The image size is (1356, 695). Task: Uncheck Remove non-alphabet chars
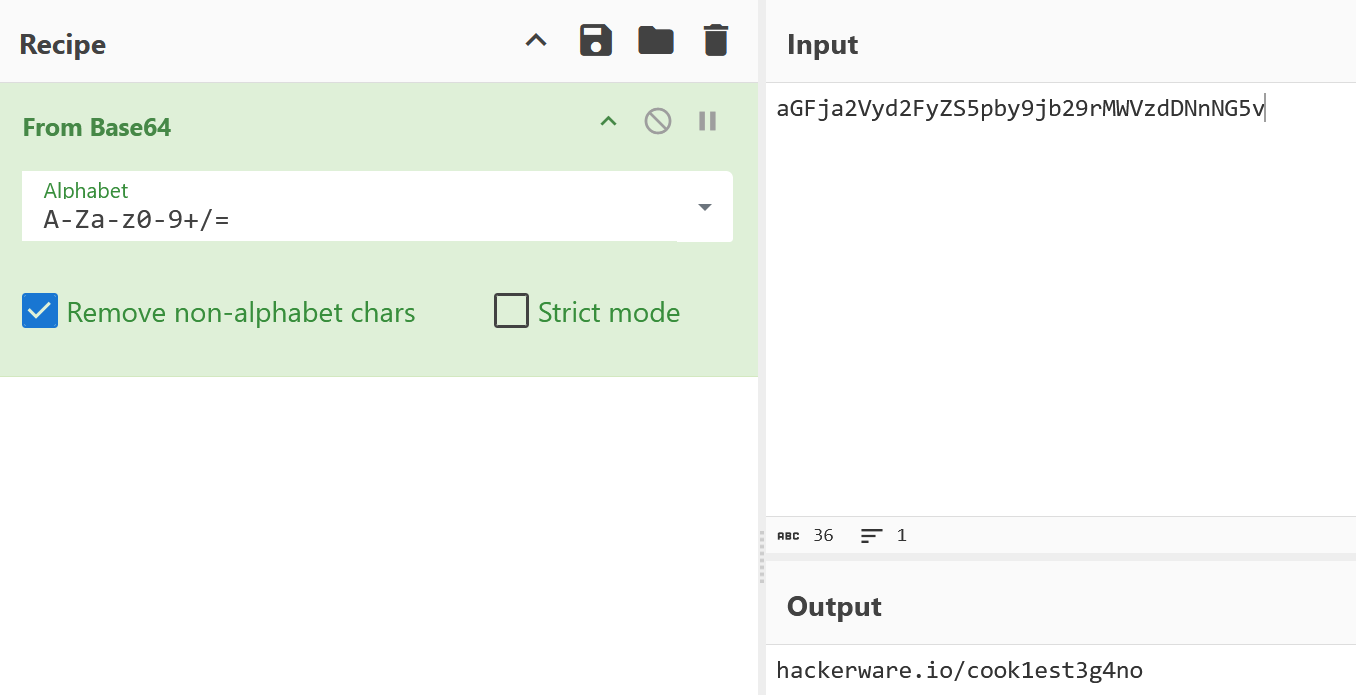pos(40,312)
